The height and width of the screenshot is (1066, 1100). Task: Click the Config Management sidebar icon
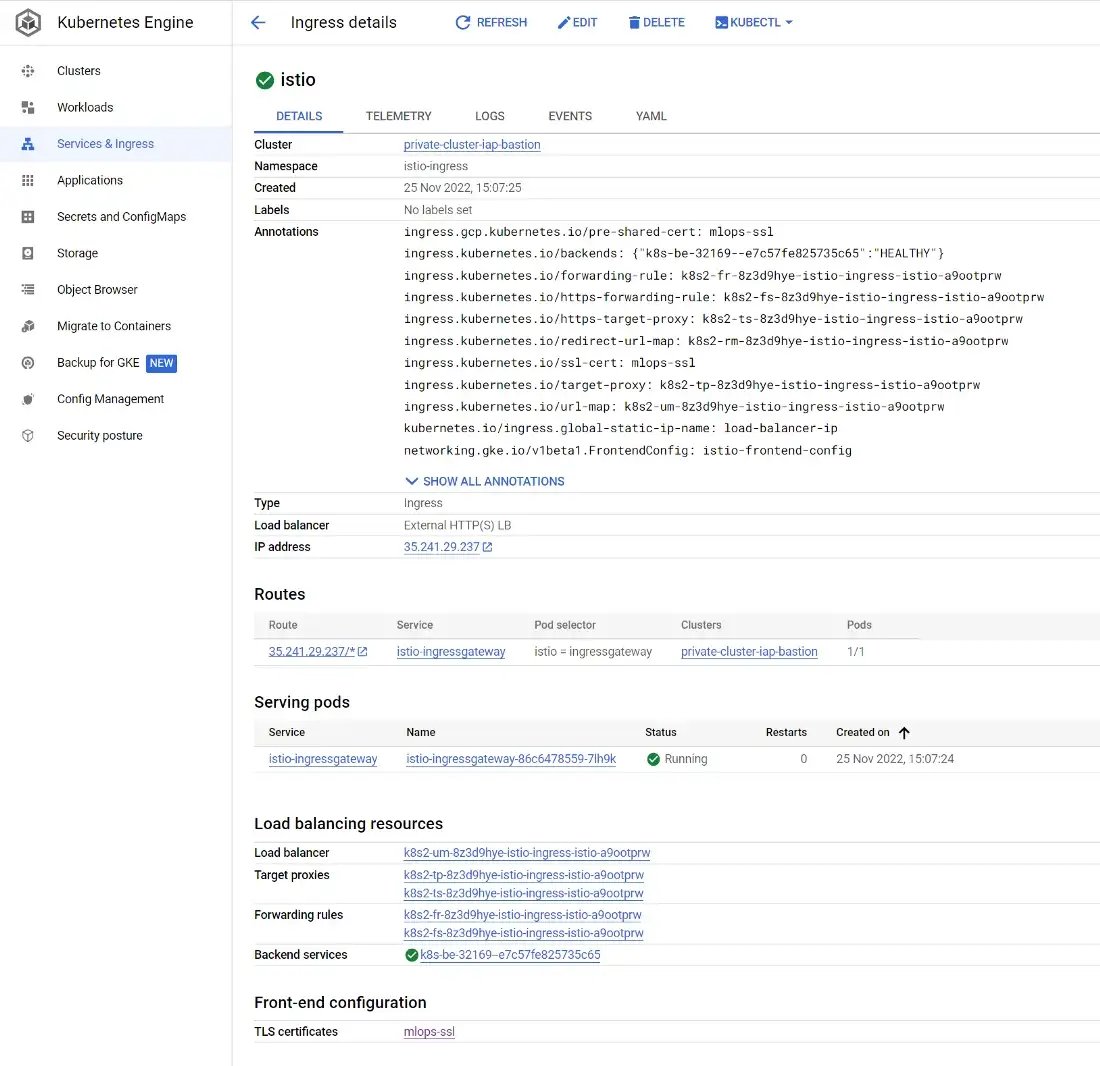click(28, 399)
